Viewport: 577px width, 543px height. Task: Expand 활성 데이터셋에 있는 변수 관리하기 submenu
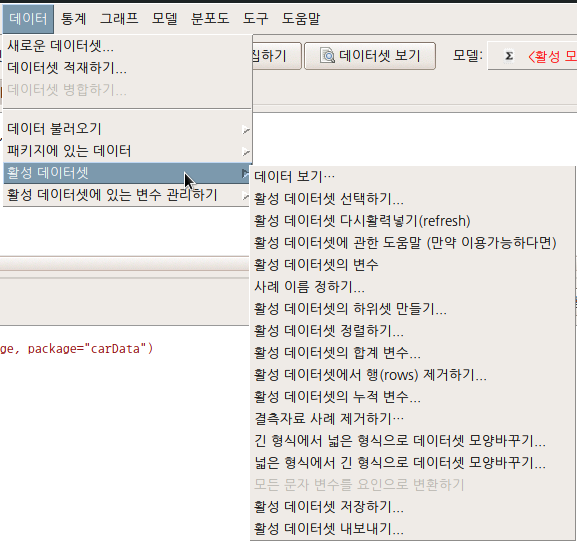[x=127, y=195]
